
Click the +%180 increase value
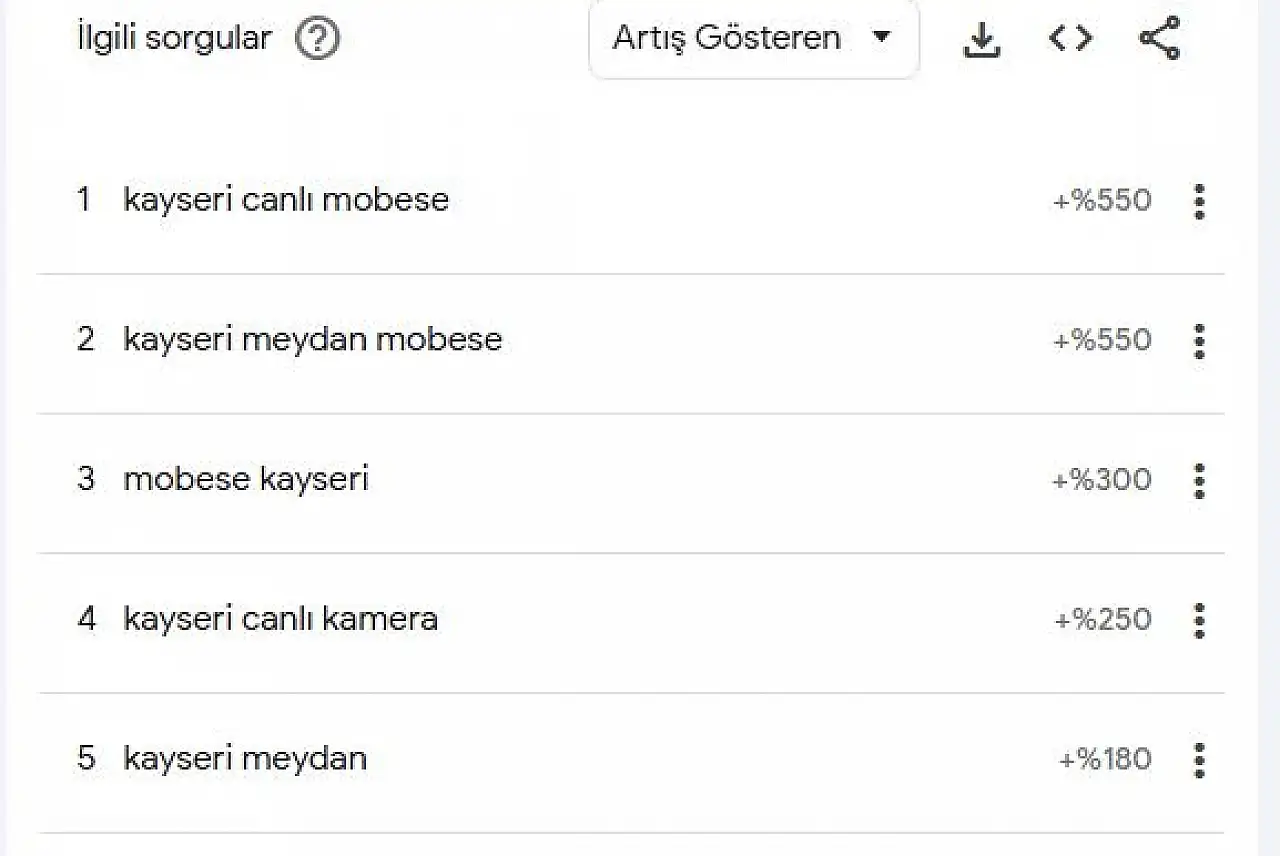[1105, 759]
